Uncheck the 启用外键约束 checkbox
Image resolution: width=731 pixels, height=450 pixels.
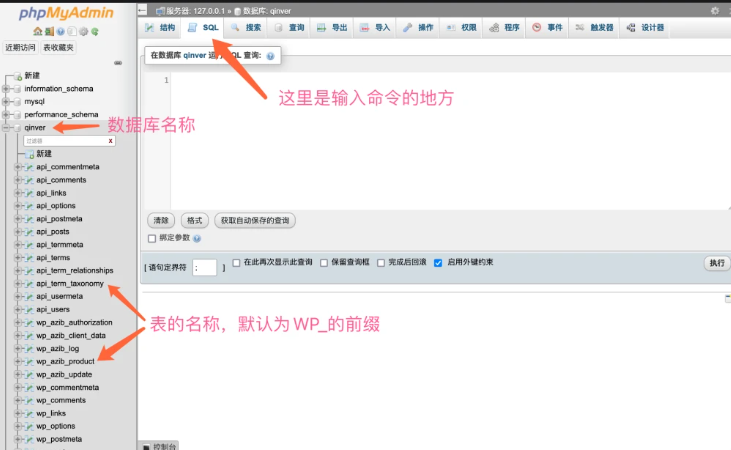tap(438, 263)
